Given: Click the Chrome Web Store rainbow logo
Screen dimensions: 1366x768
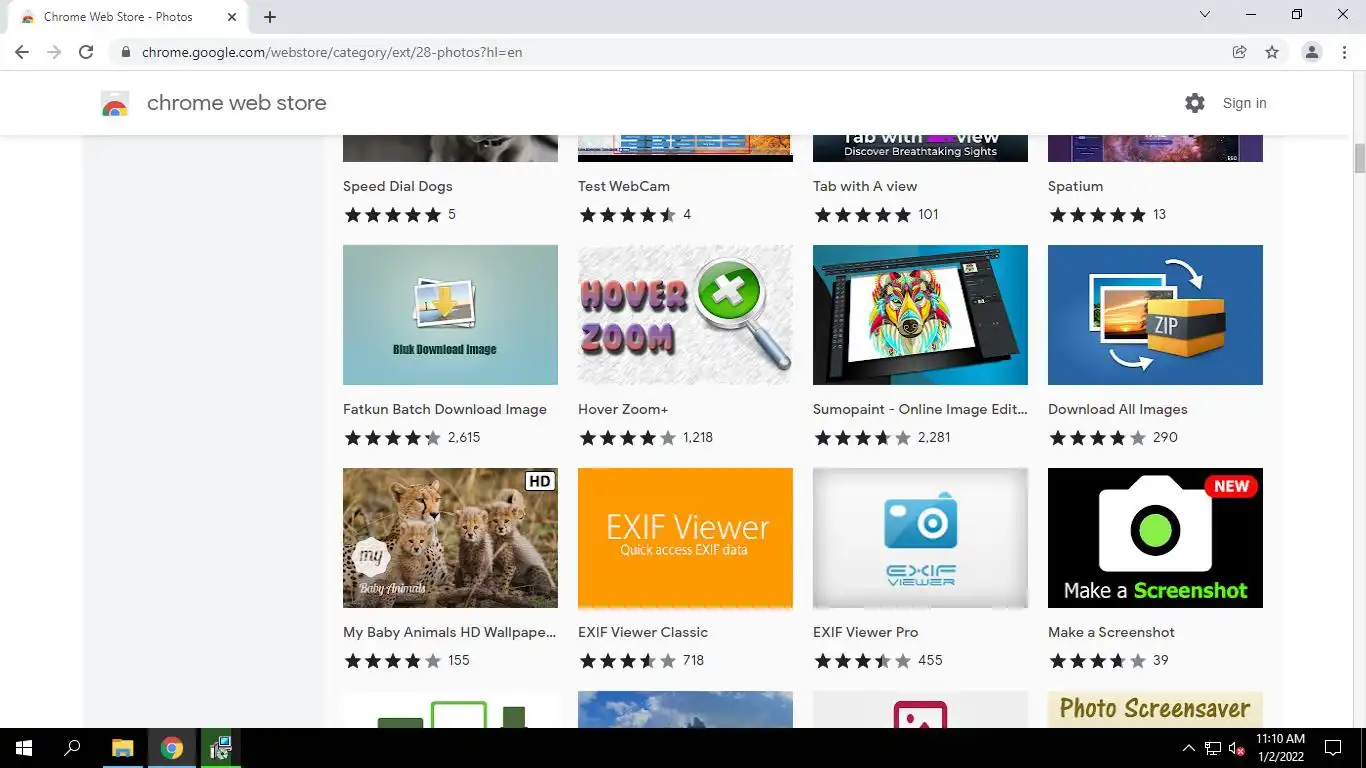Looking at the screenshot, I should coord(115,103).
